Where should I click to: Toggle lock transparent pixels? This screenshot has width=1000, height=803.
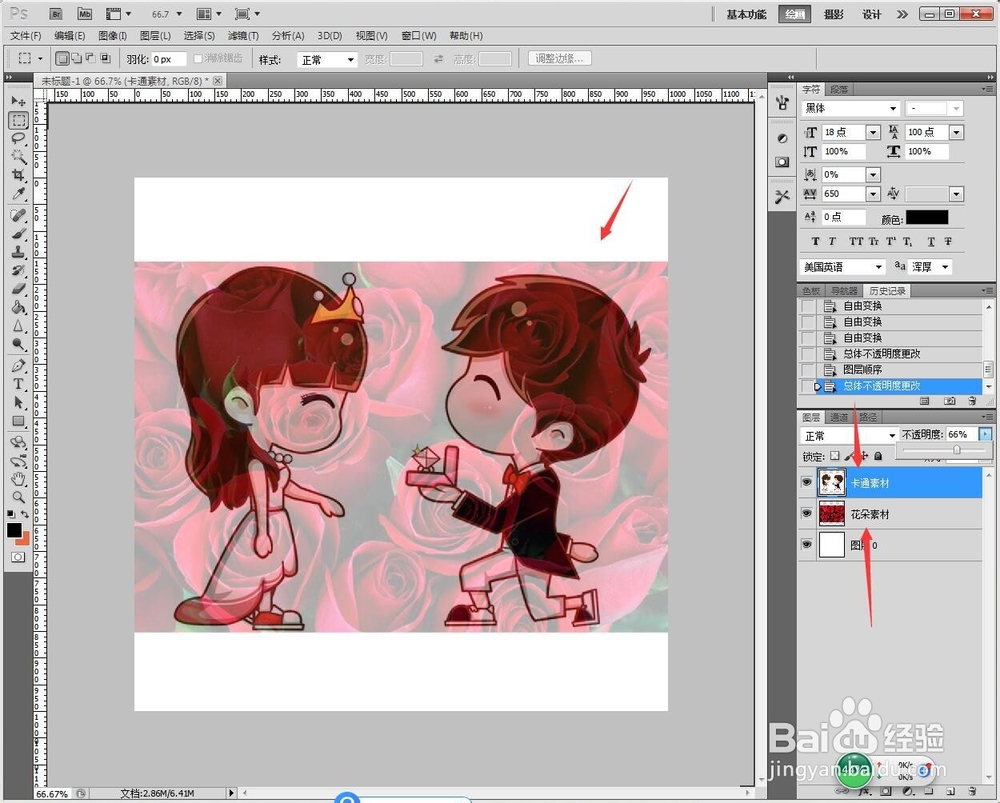pos(835,456)
